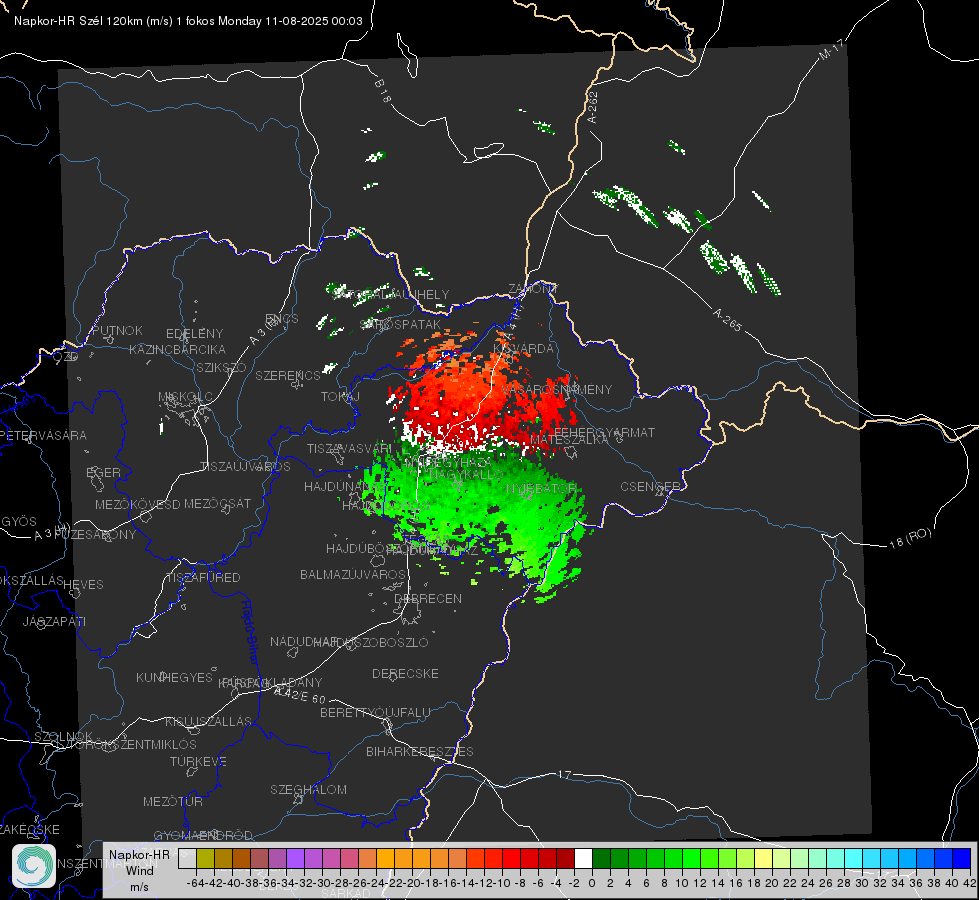Select the VÁSÁROSNAMÉNY label
Screen dimensions: 979x900
click(556, 389)
